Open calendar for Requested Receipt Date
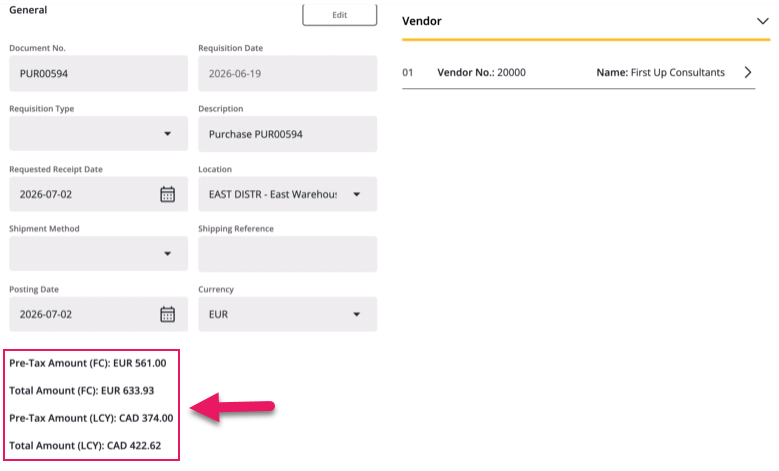The image size is (779, 471). (x=167, y=194)
